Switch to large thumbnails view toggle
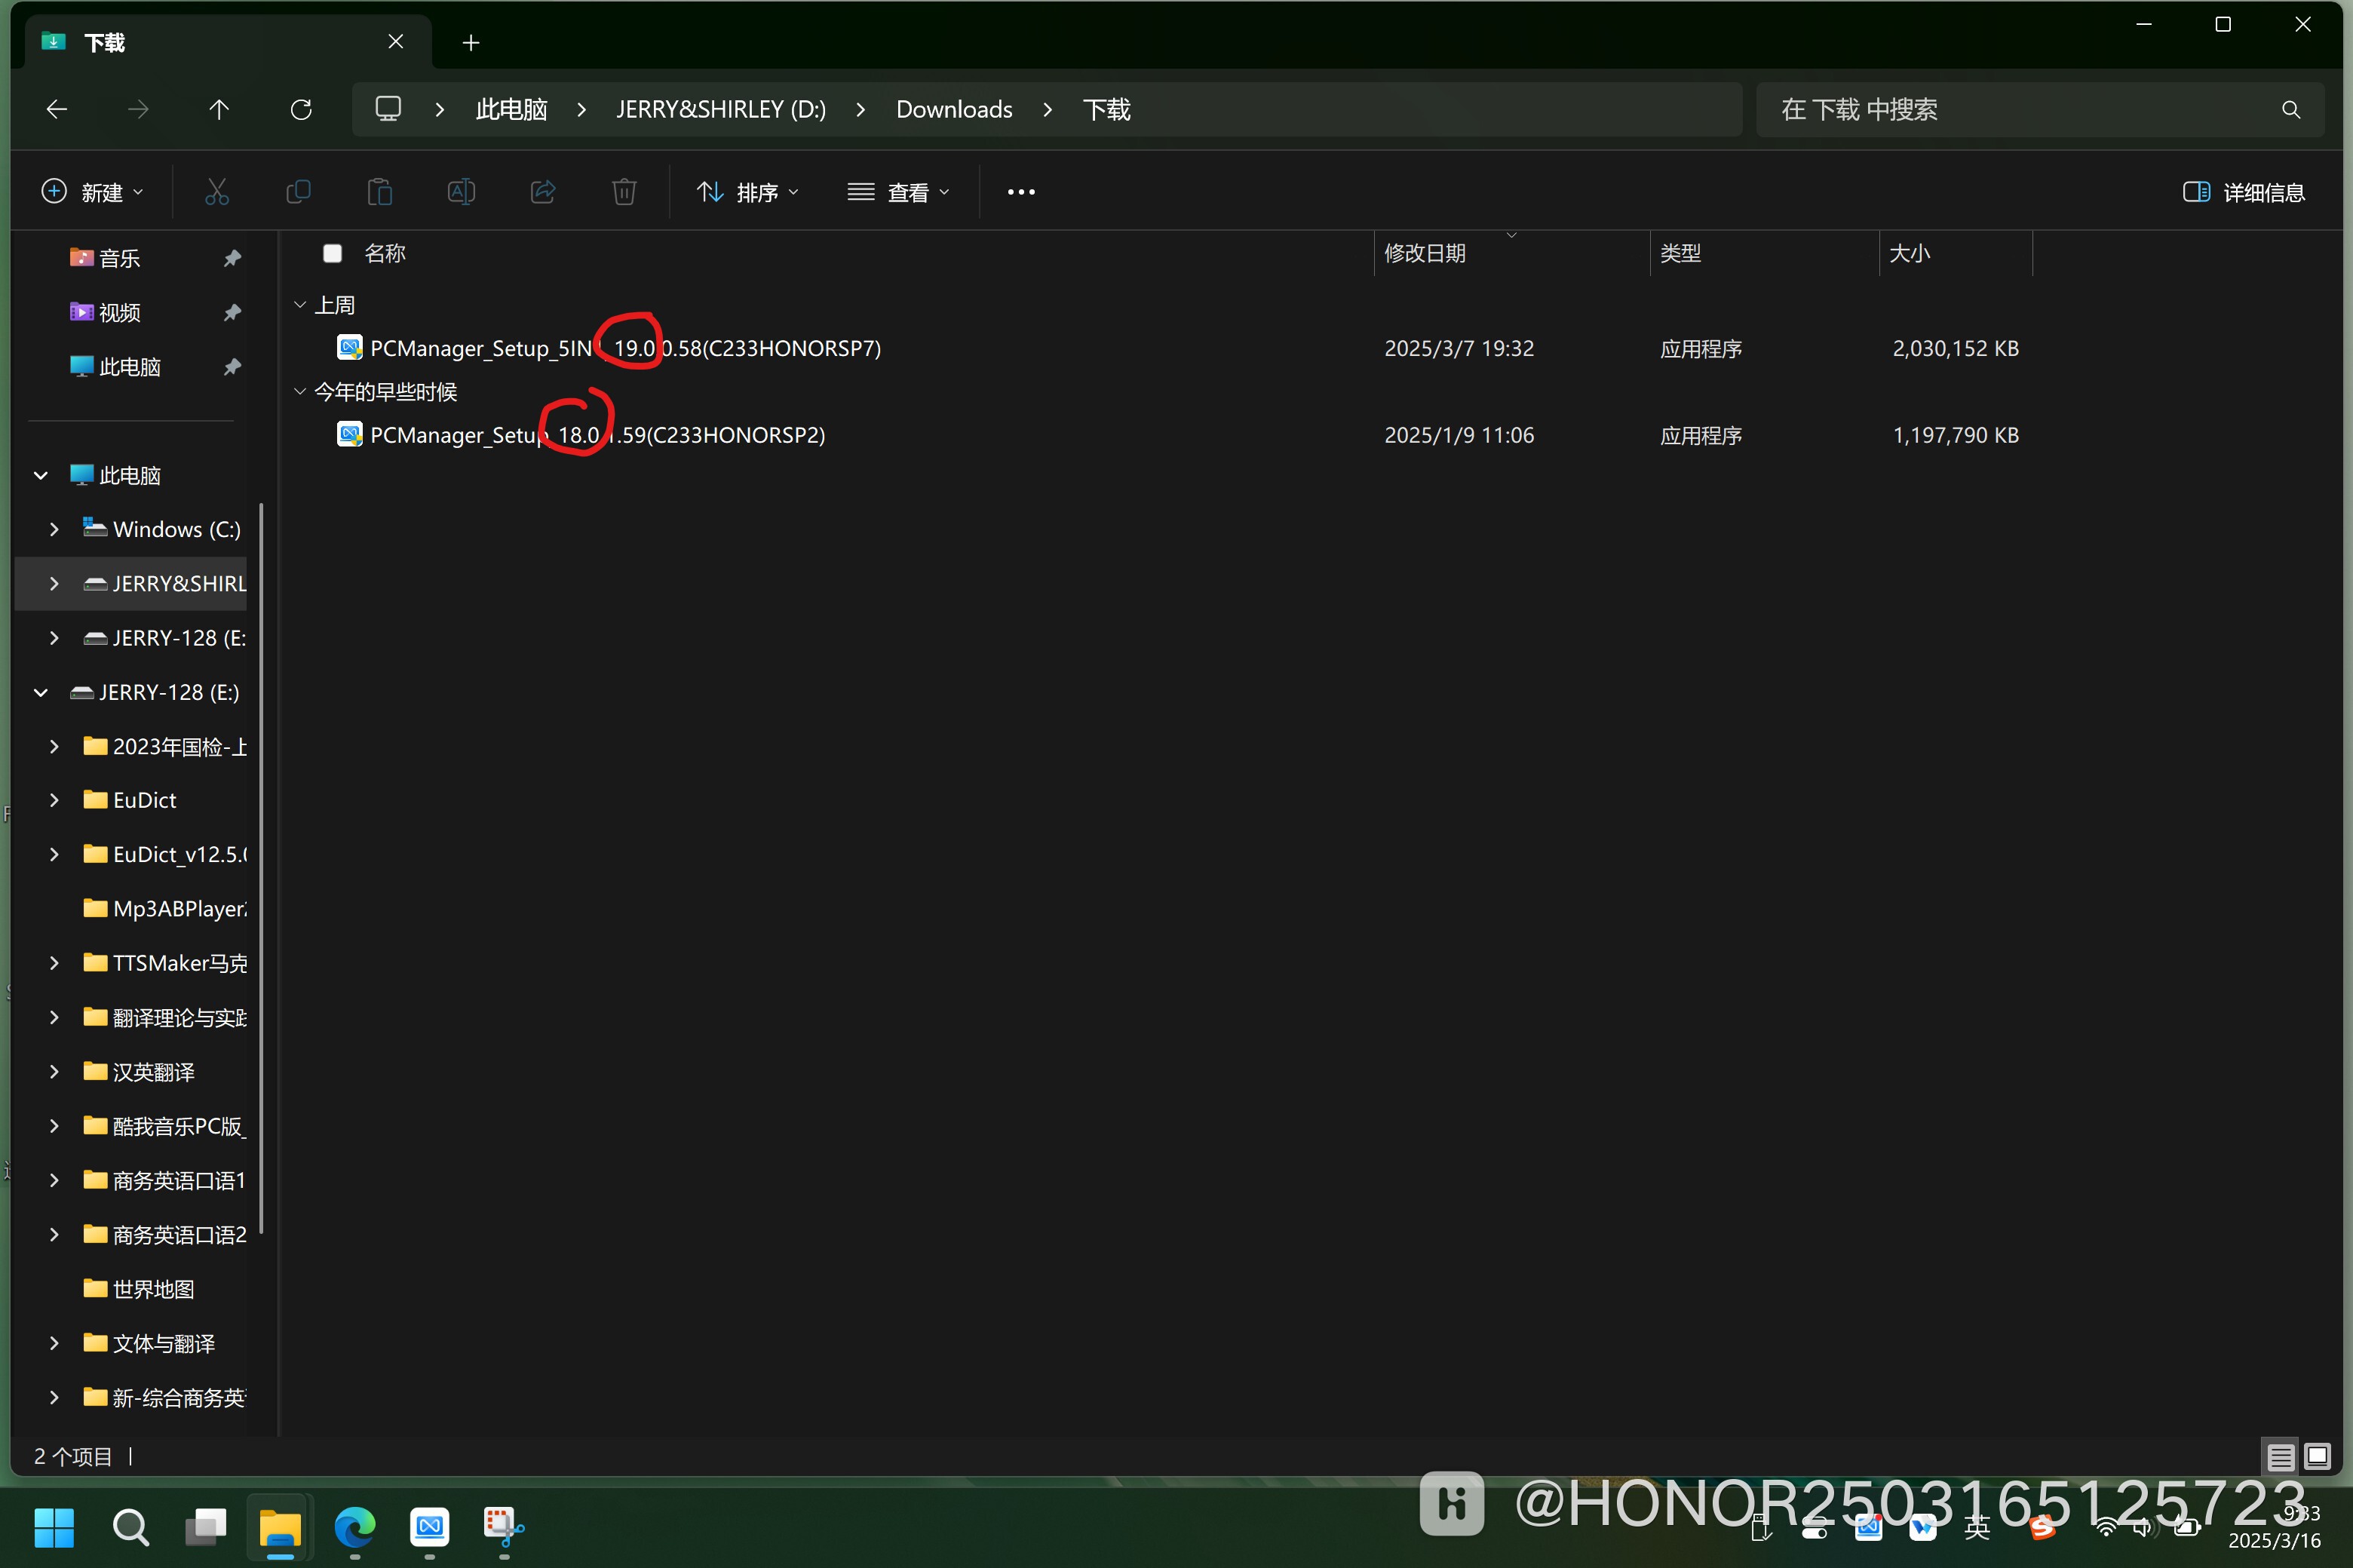This screenshot has height=1568, width=2353. pos(2317,1456)
